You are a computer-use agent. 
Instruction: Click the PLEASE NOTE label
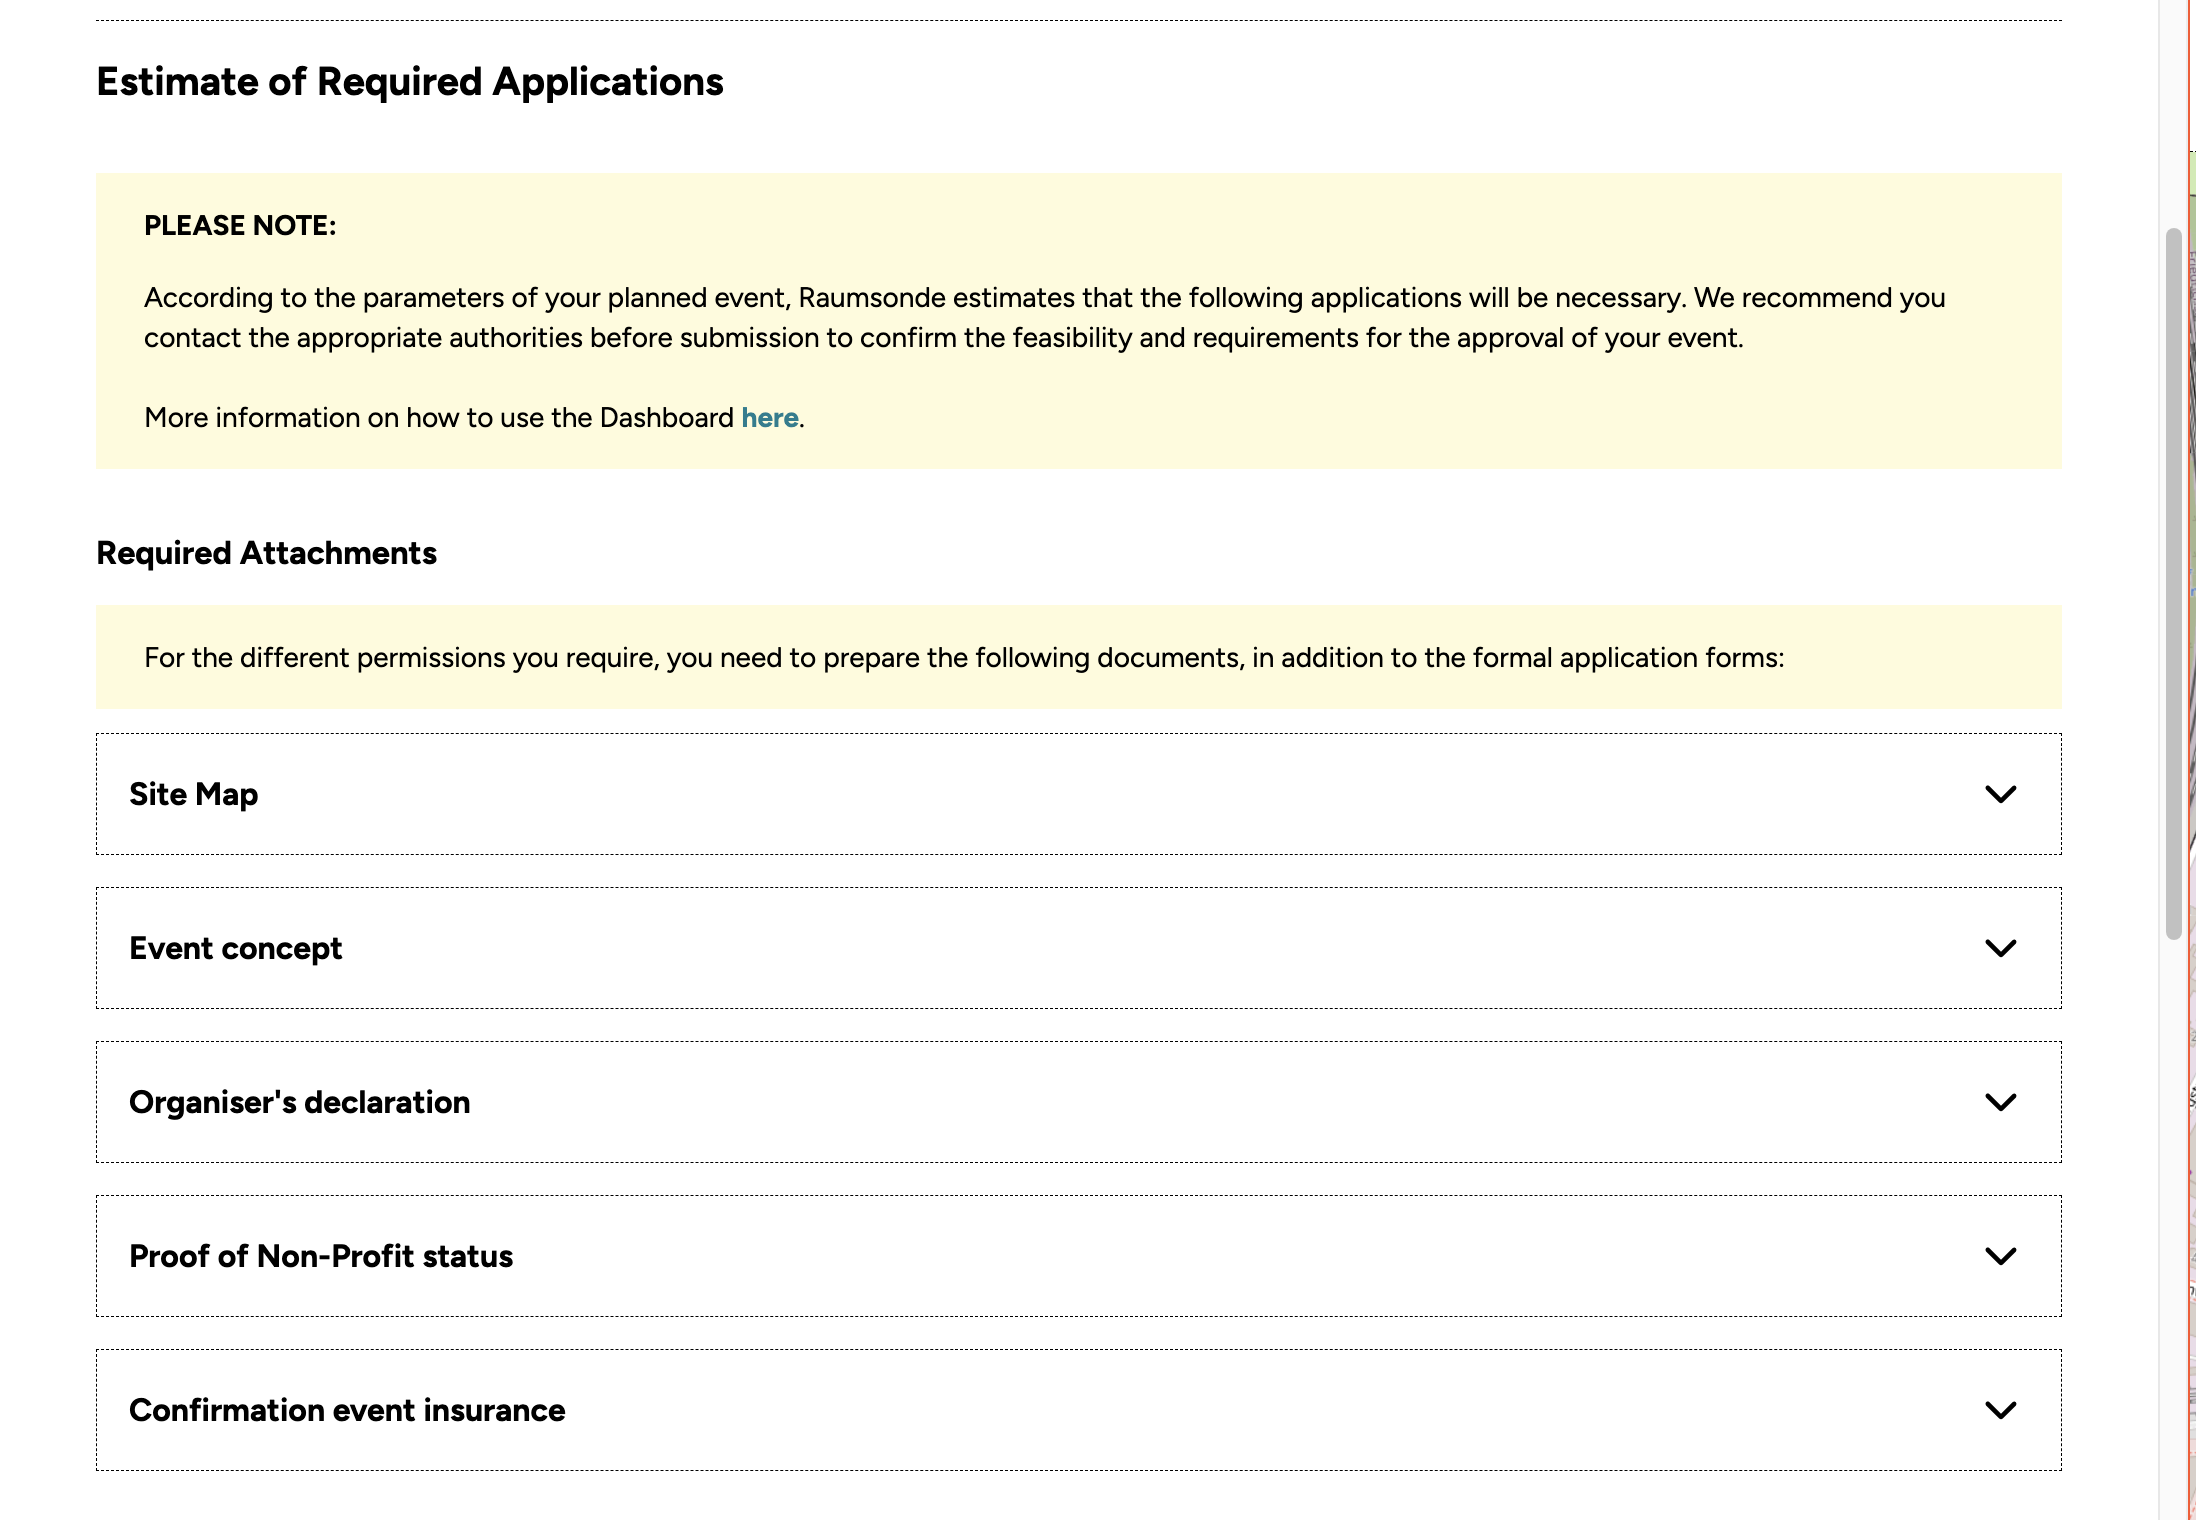pos(240,226)
